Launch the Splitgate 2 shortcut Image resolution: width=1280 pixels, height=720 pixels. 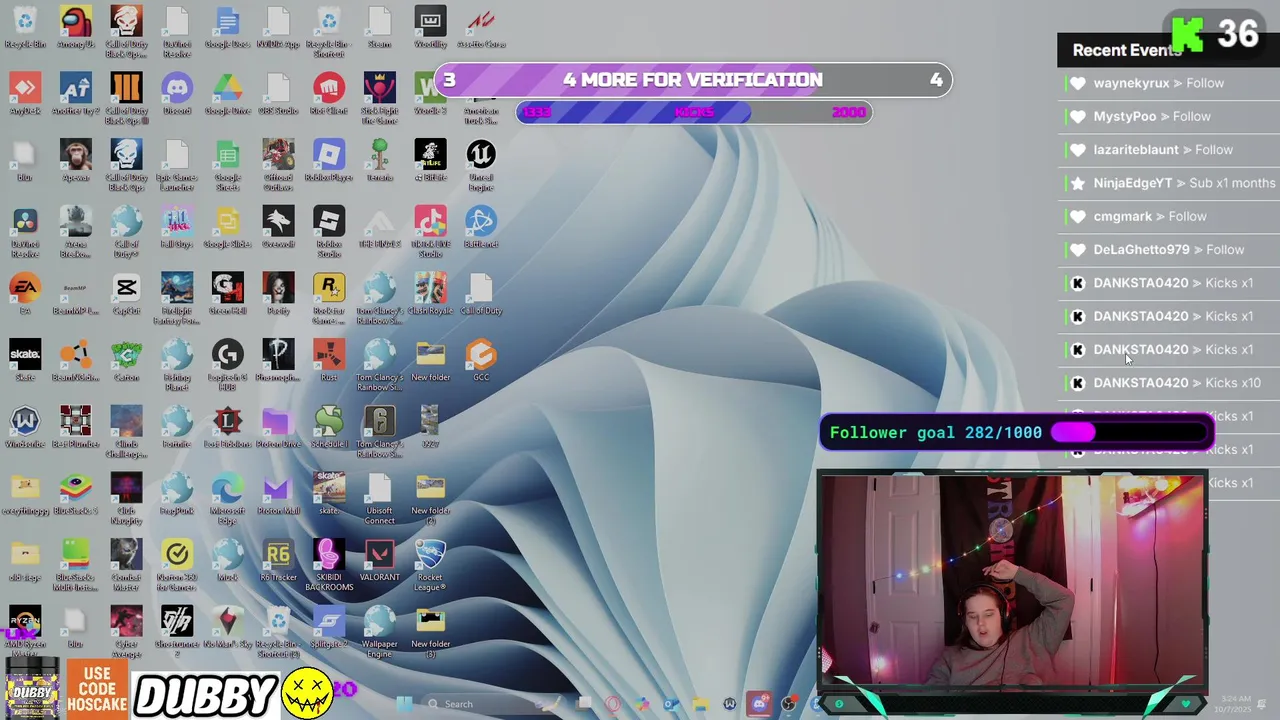tap(329, 627)
